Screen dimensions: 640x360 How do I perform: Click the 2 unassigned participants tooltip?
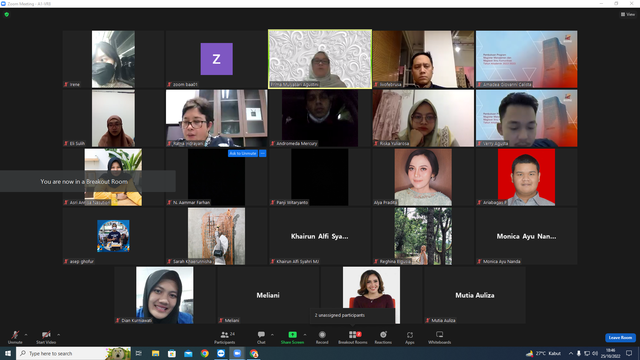pyautogui.click(x=353, y=316)
